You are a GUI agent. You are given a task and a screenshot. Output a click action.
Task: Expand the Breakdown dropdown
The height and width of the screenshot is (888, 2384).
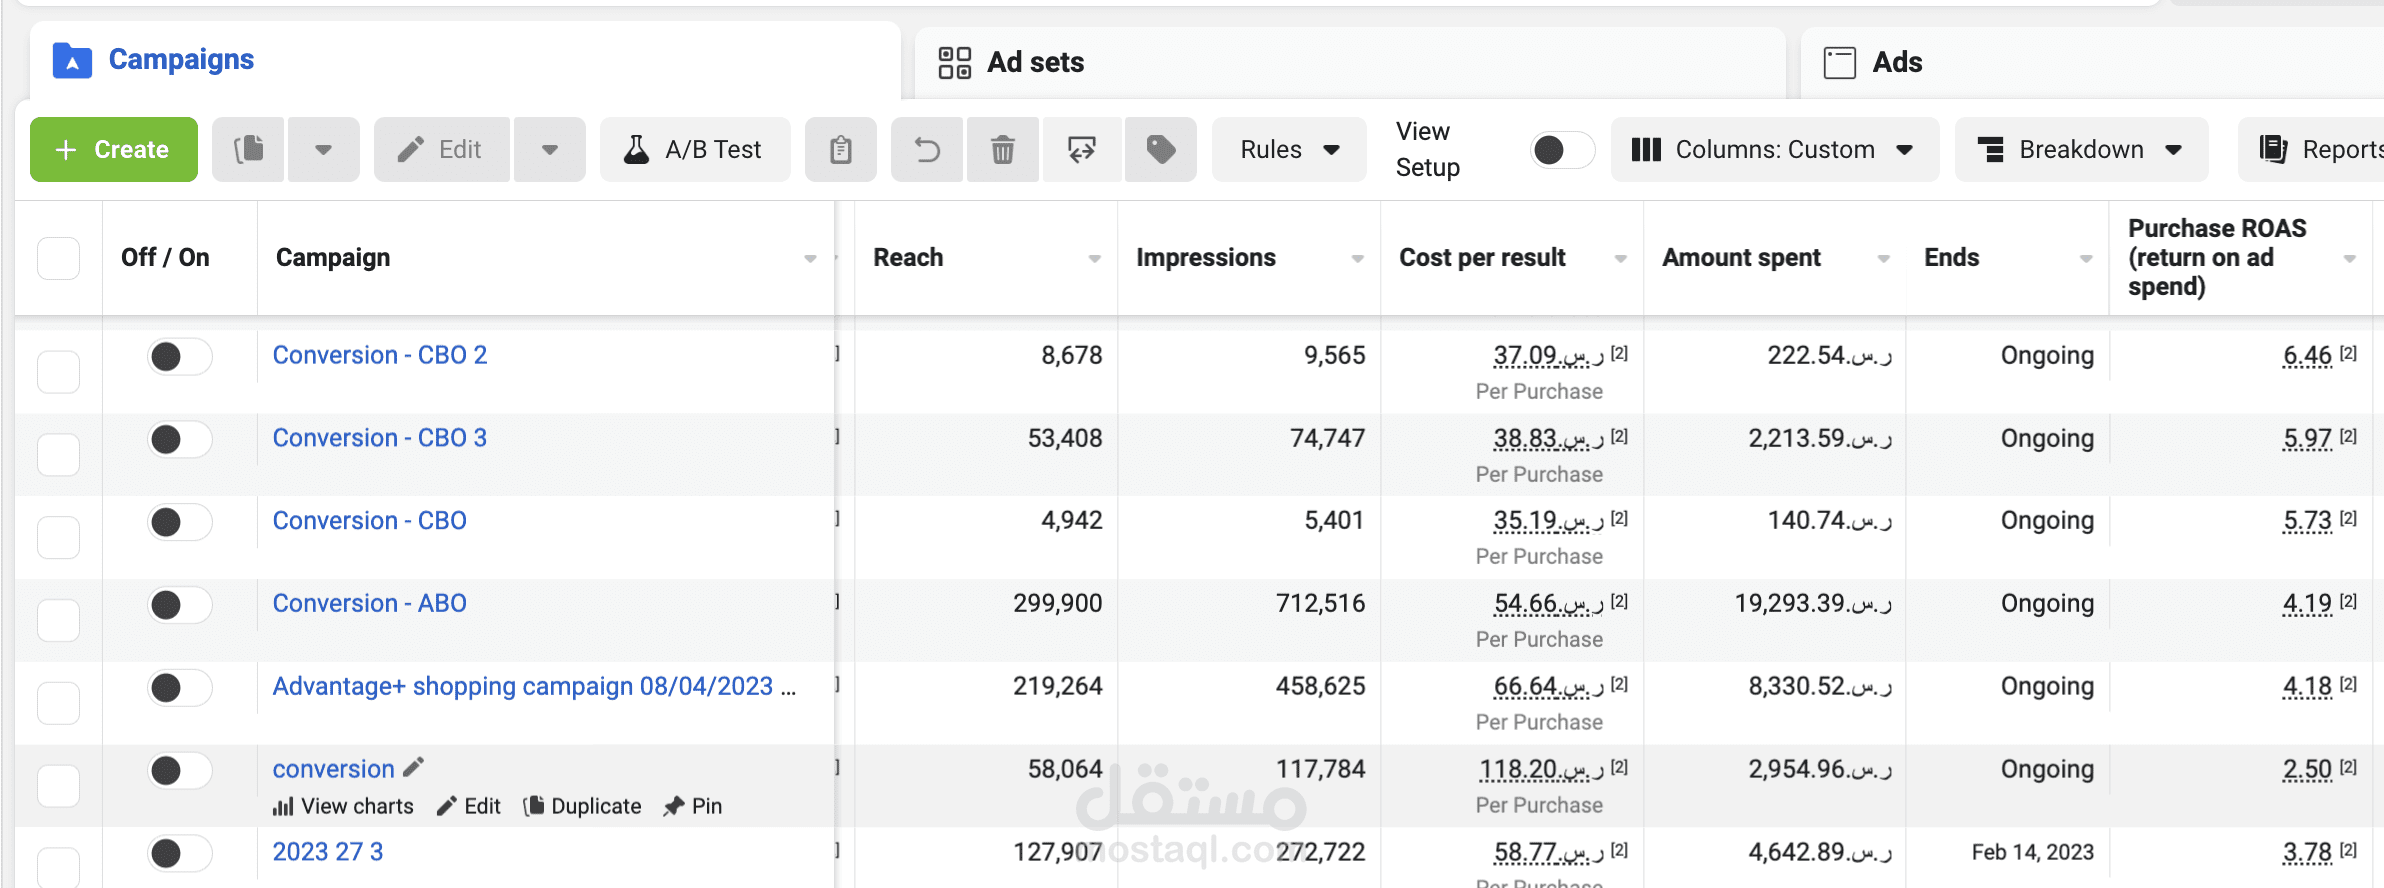[x=2080, y=150]
